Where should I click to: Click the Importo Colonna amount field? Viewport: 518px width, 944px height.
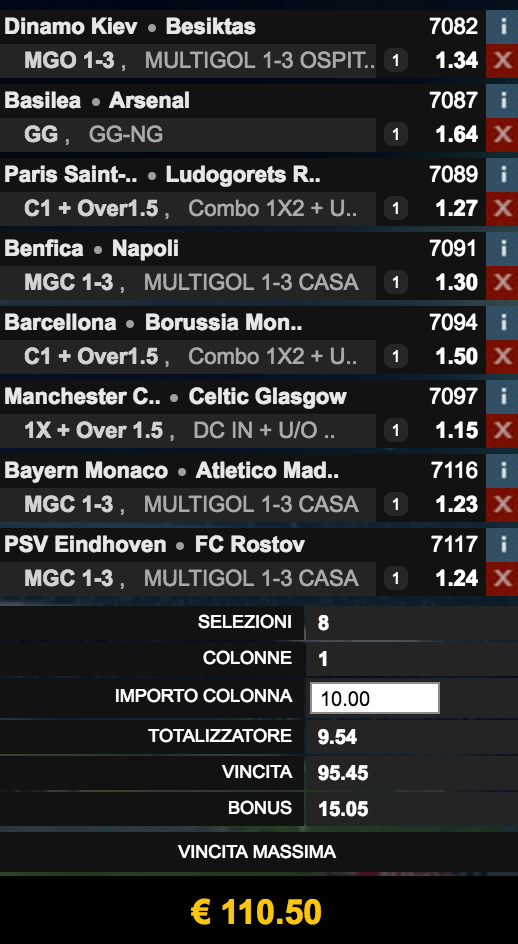(375, 698)
